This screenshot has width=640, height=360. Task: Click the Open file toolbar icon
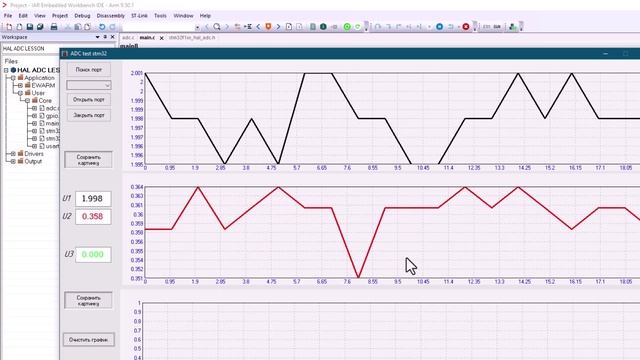pyautogui.click(x=19, y=27)
